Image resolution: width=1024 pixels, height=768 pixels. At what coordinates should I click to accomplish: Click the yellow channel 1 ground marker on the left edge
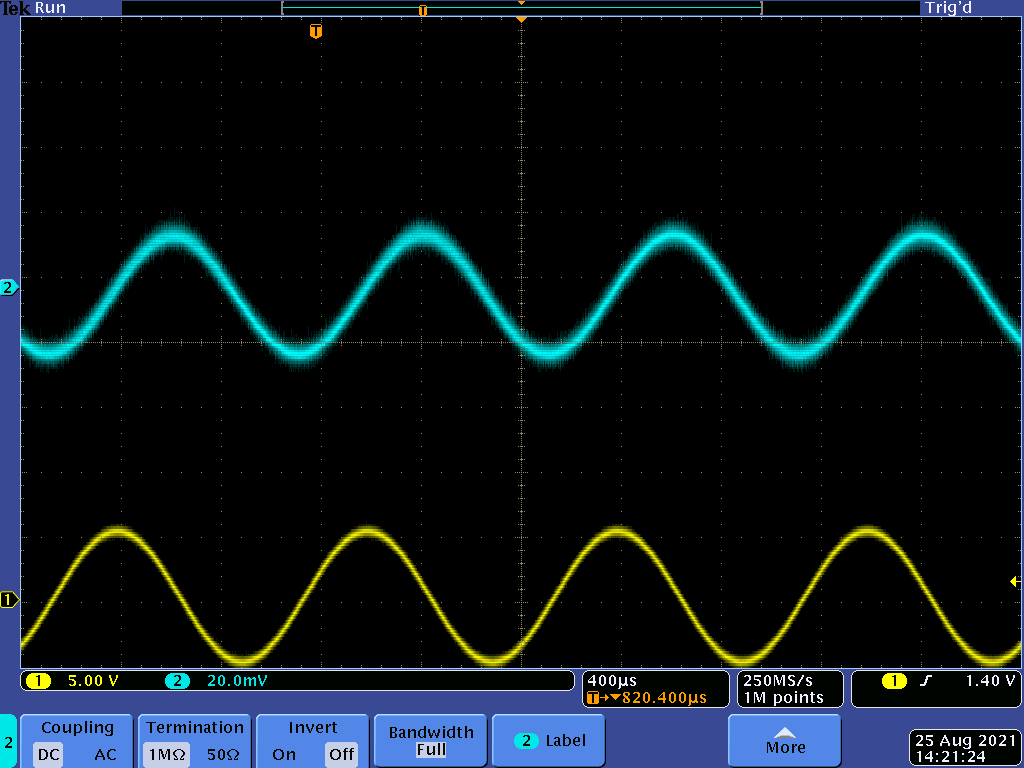point(9,600)
